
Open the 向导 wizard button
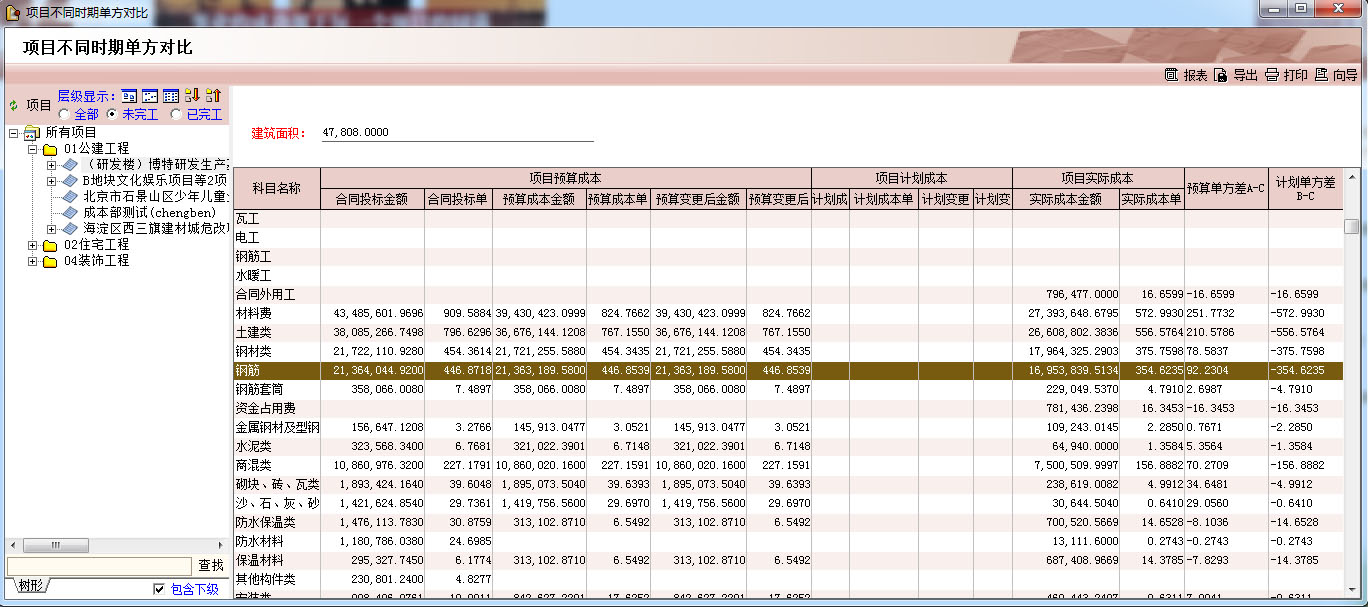(x=1337, y=75)
